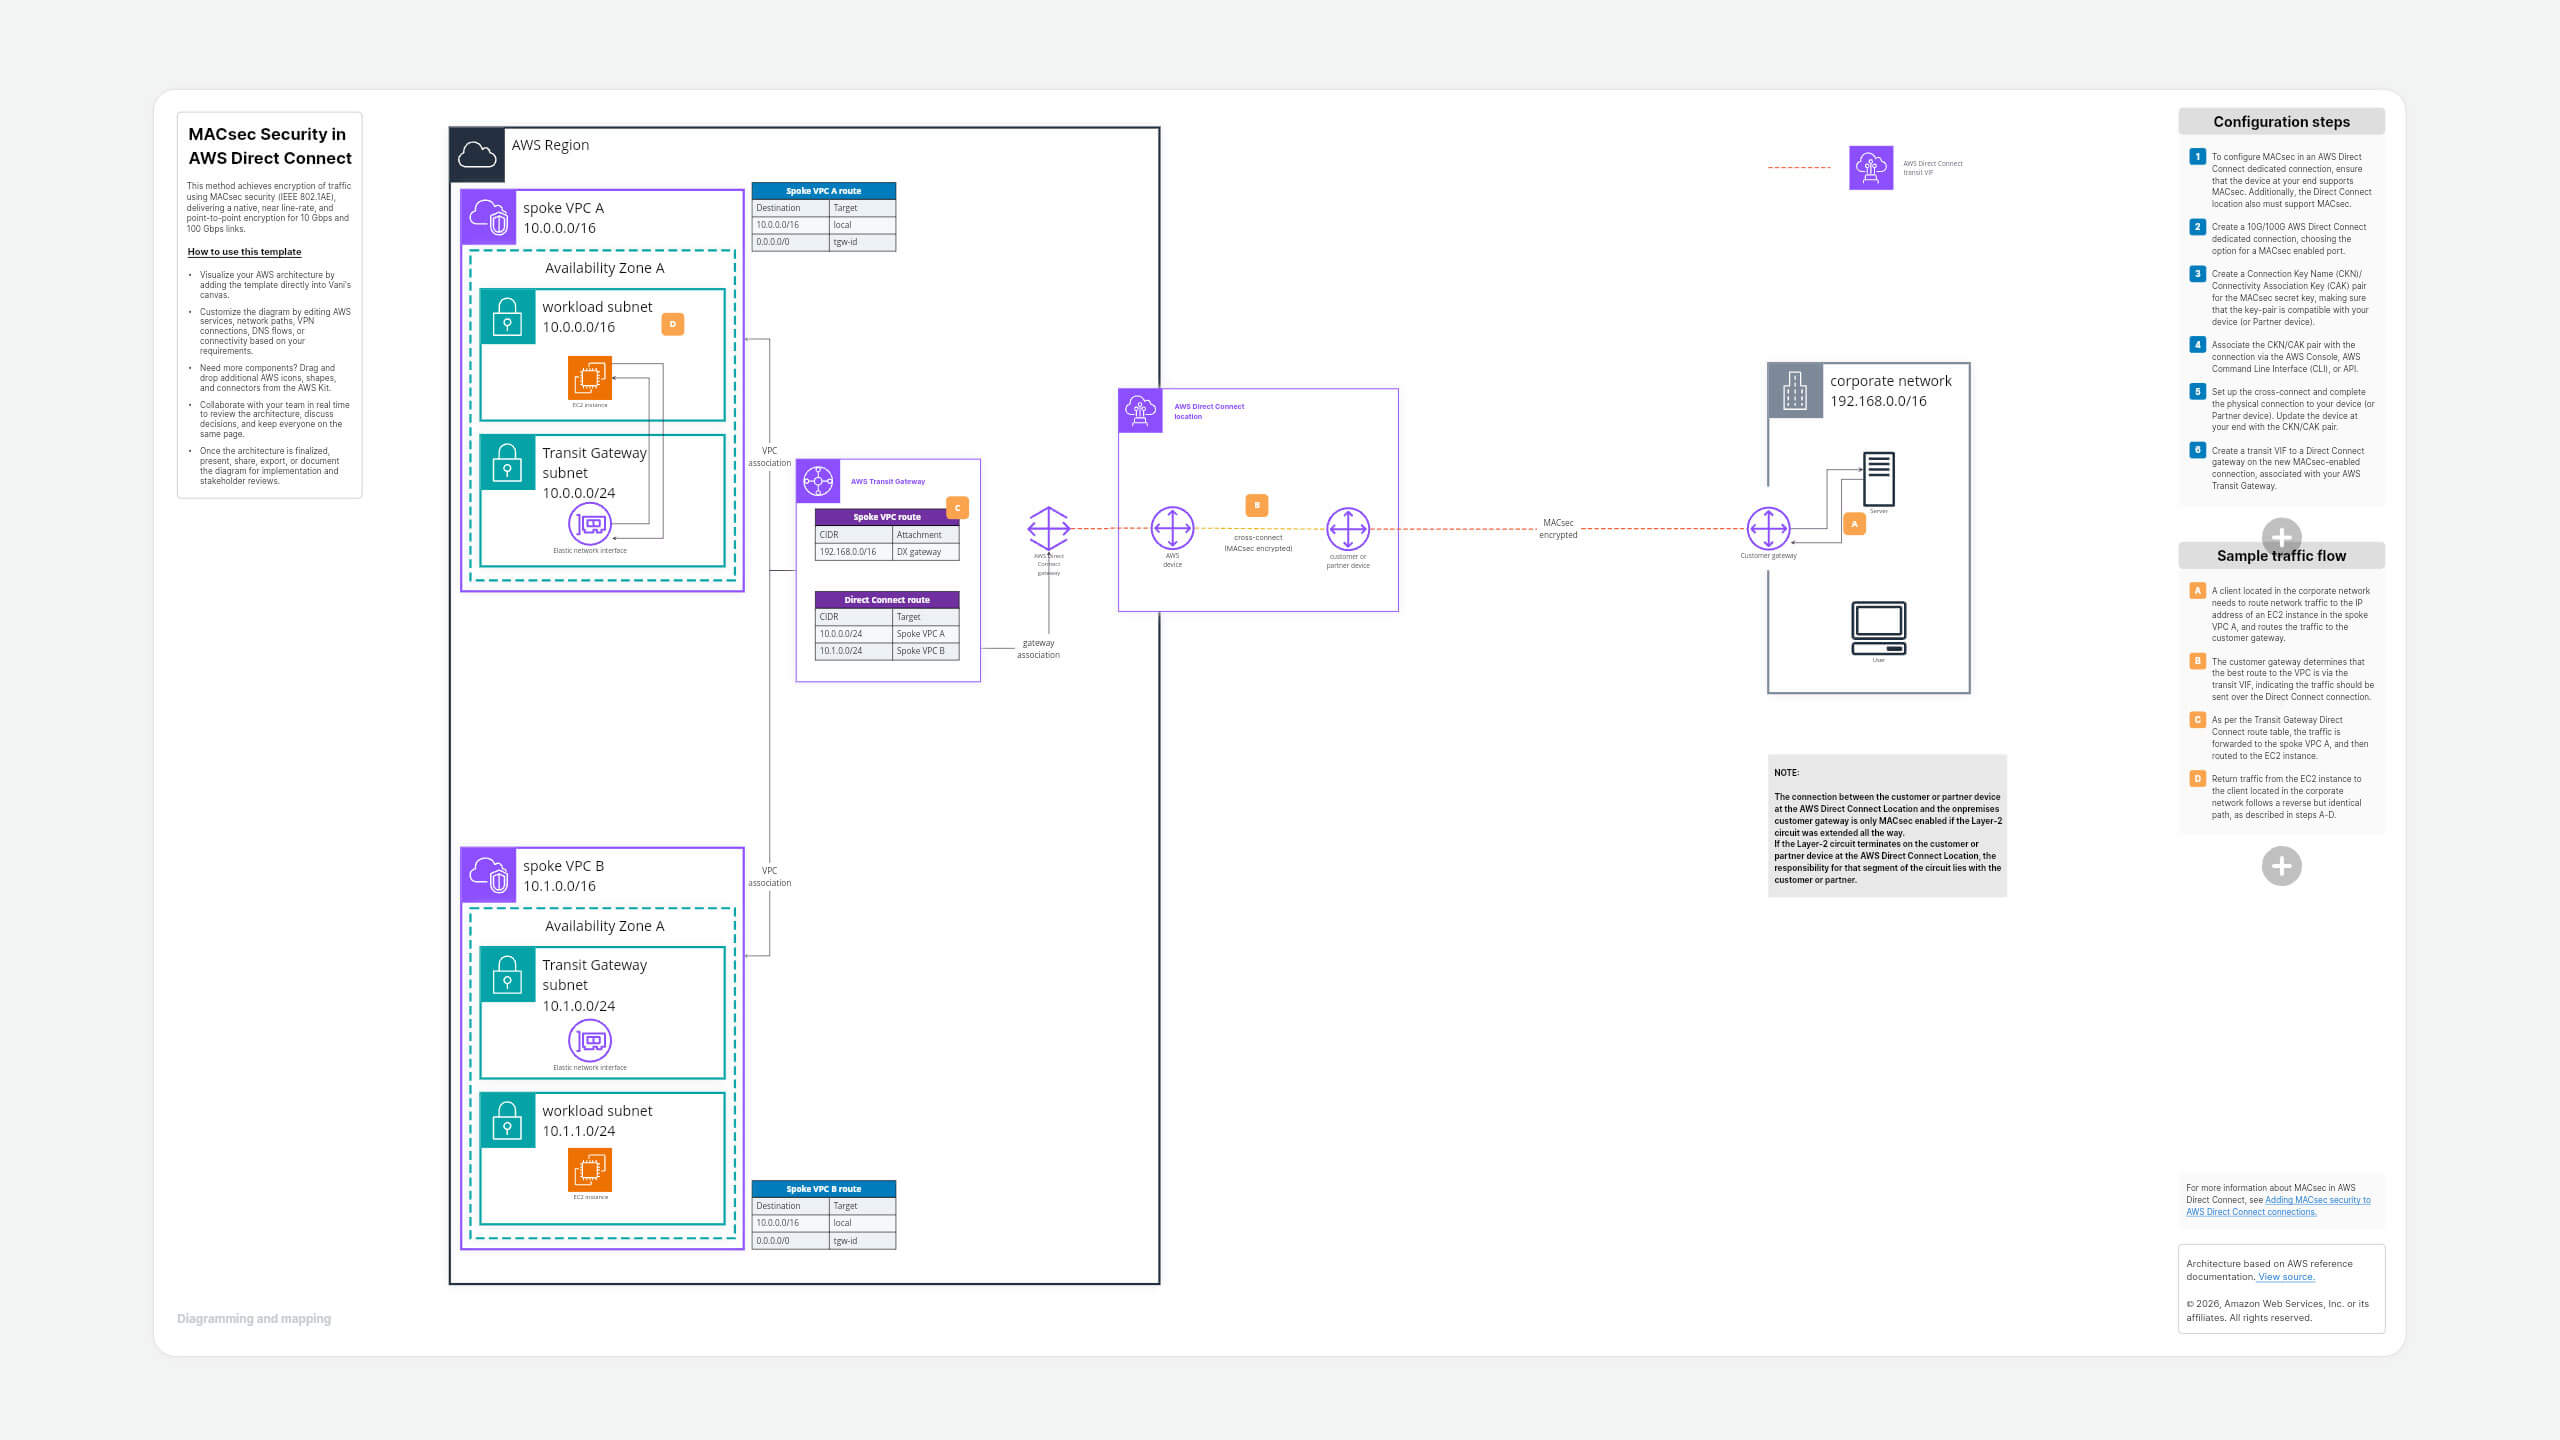Click '192.168.0.0/16' cell in Spoke VPC route

[x=854, y=552]
